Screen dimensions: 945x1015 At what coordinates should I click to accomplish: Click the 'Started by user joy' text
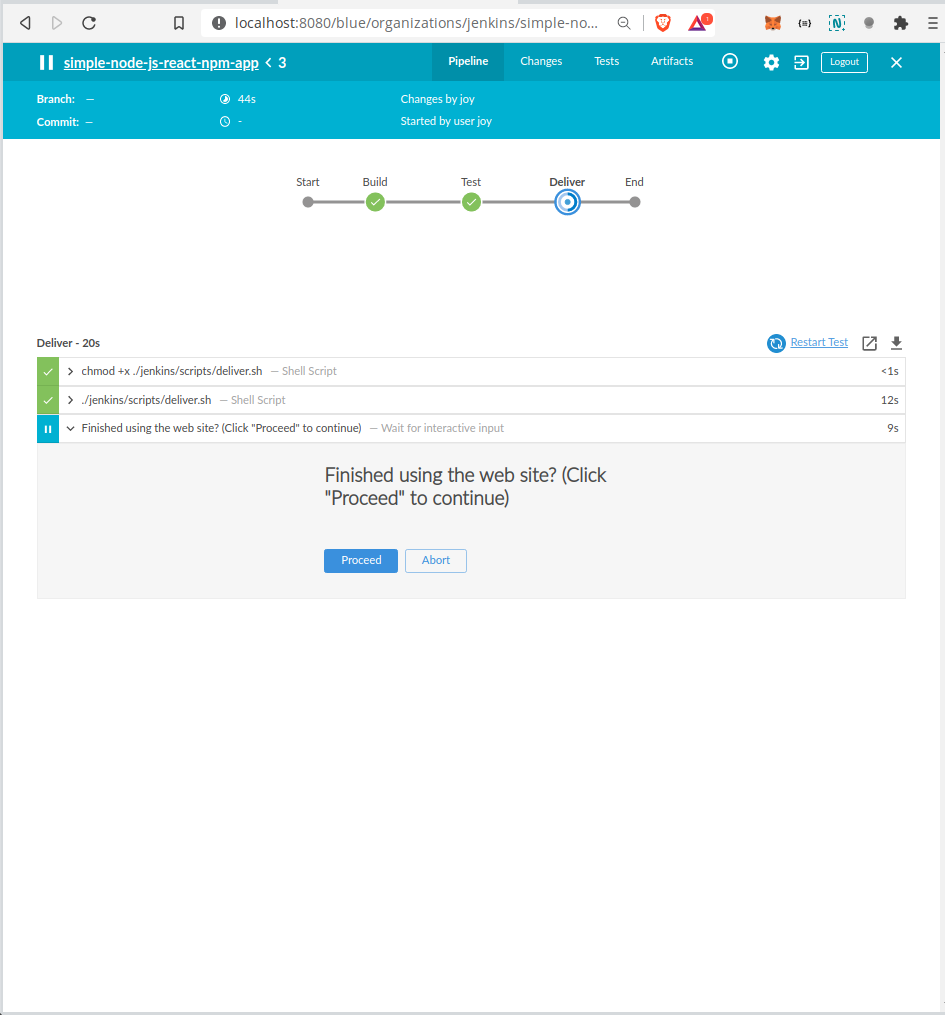click(446, 121)
